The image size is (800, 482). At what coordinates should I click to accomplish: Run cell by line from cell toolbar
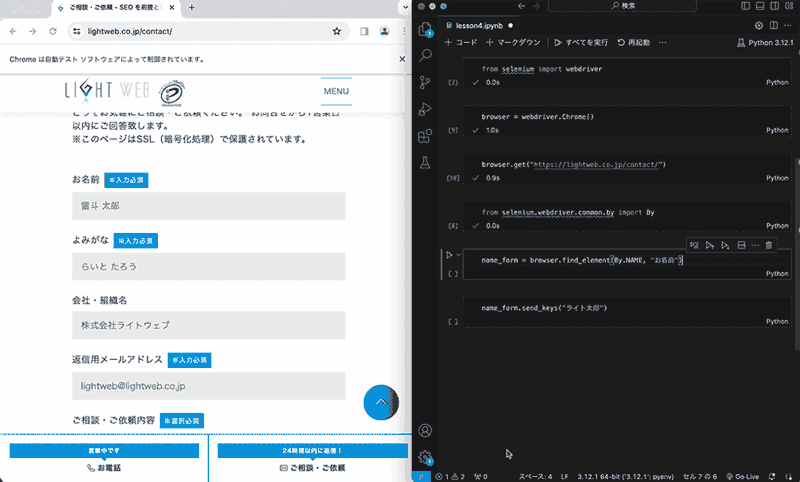click(x=694, y=245)
